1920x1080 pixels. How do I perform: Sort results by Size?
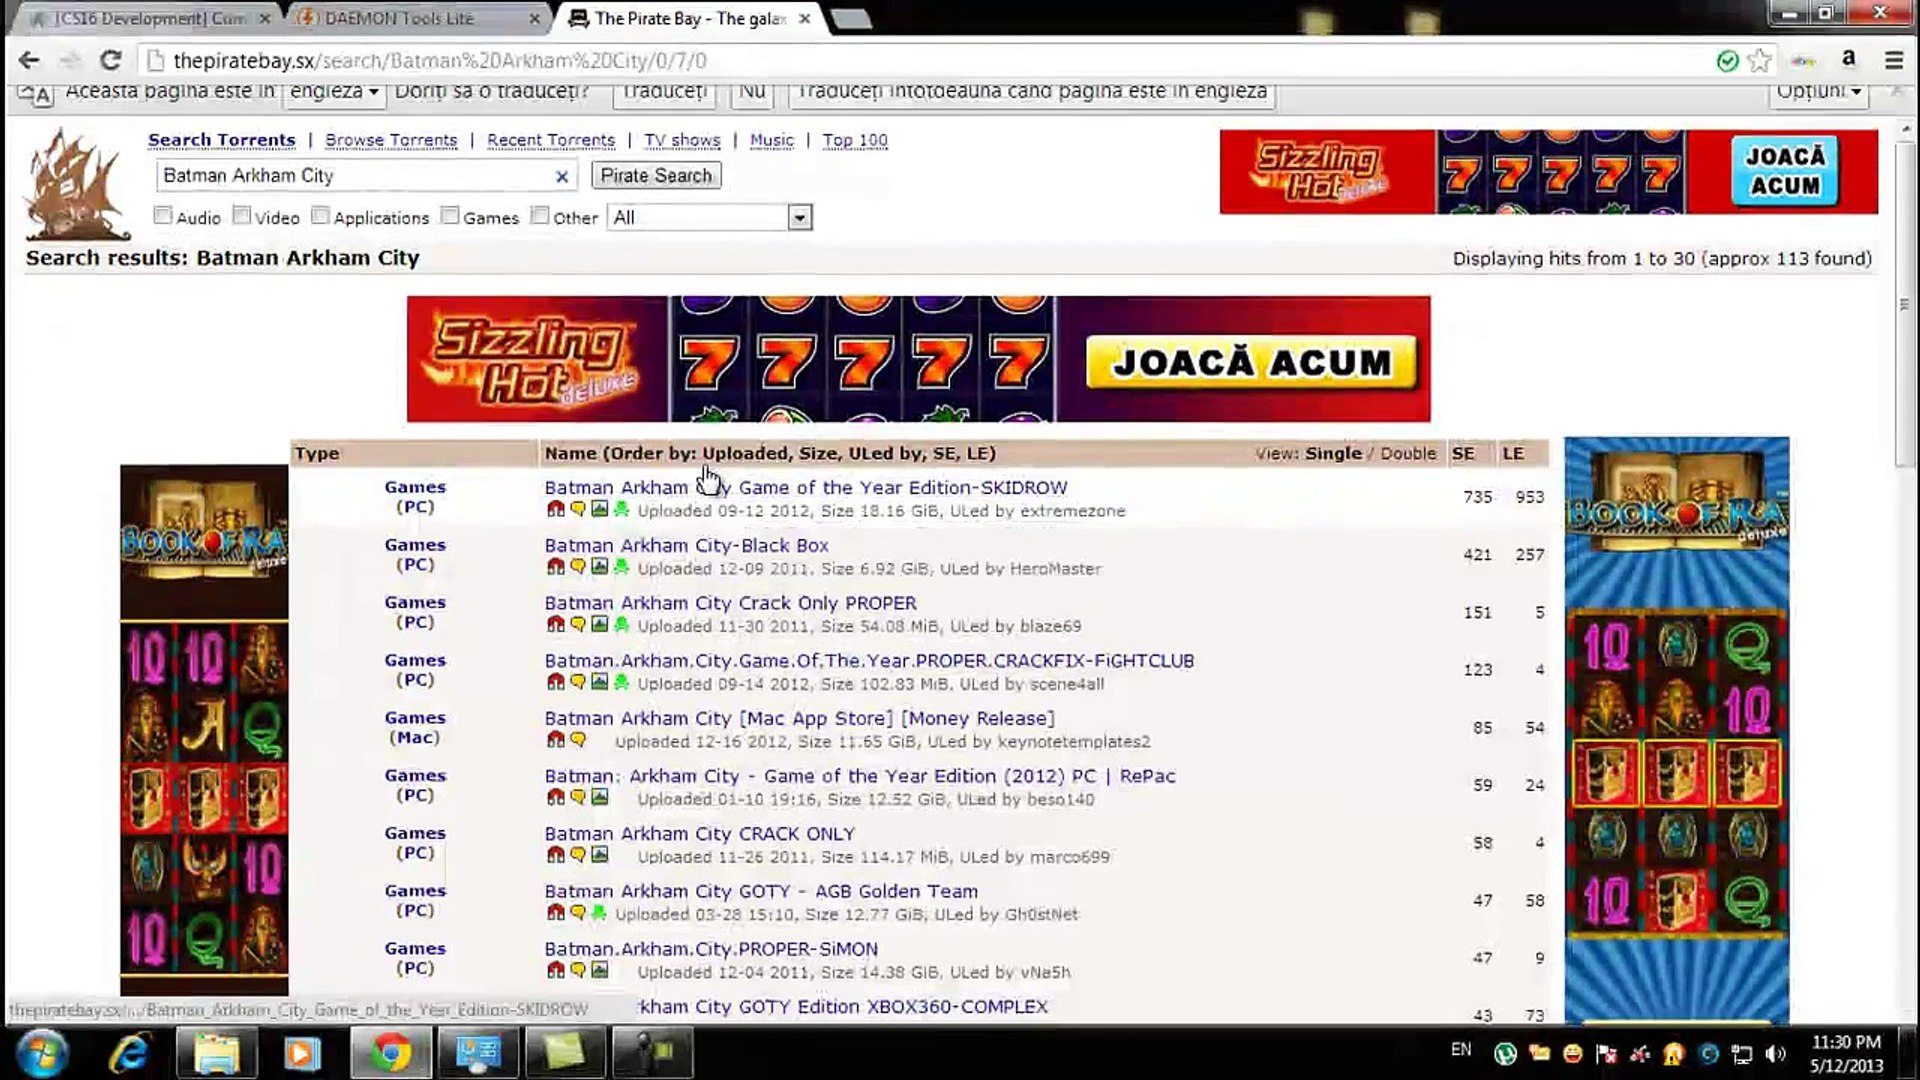(x=818, y=453)
